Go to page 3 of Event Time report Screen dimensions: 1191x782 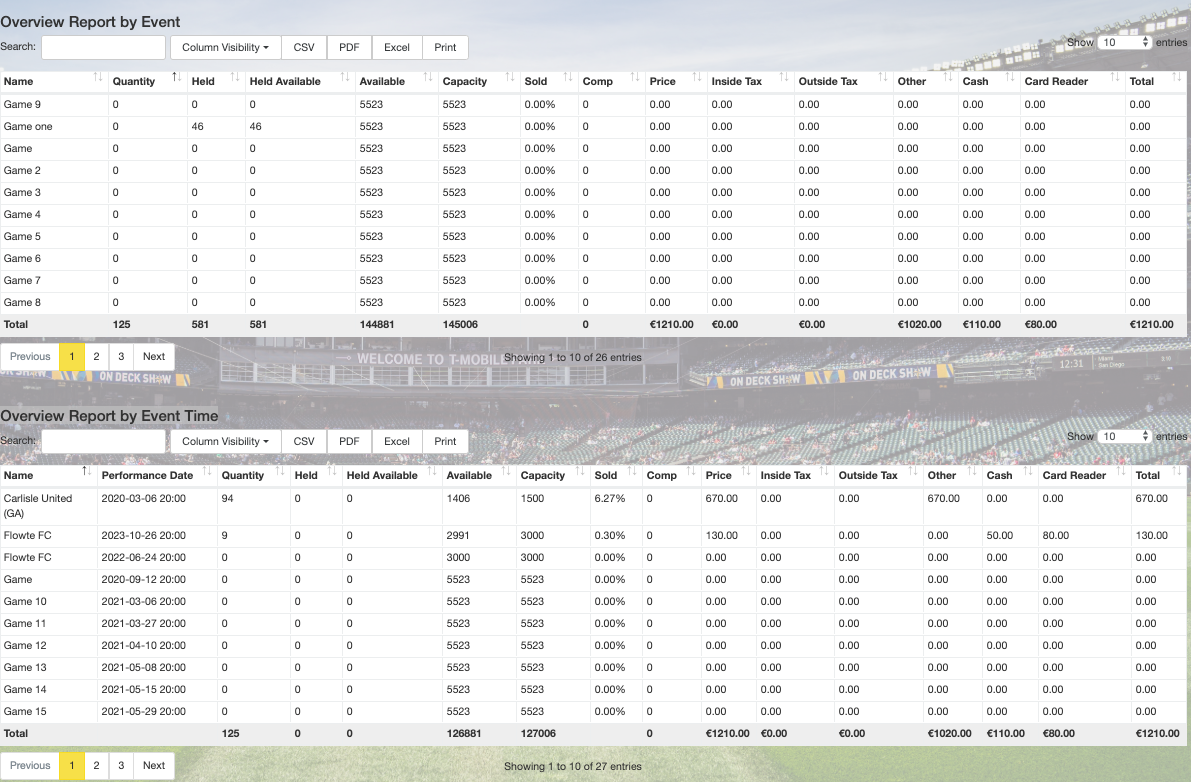[x=121, y=765]
